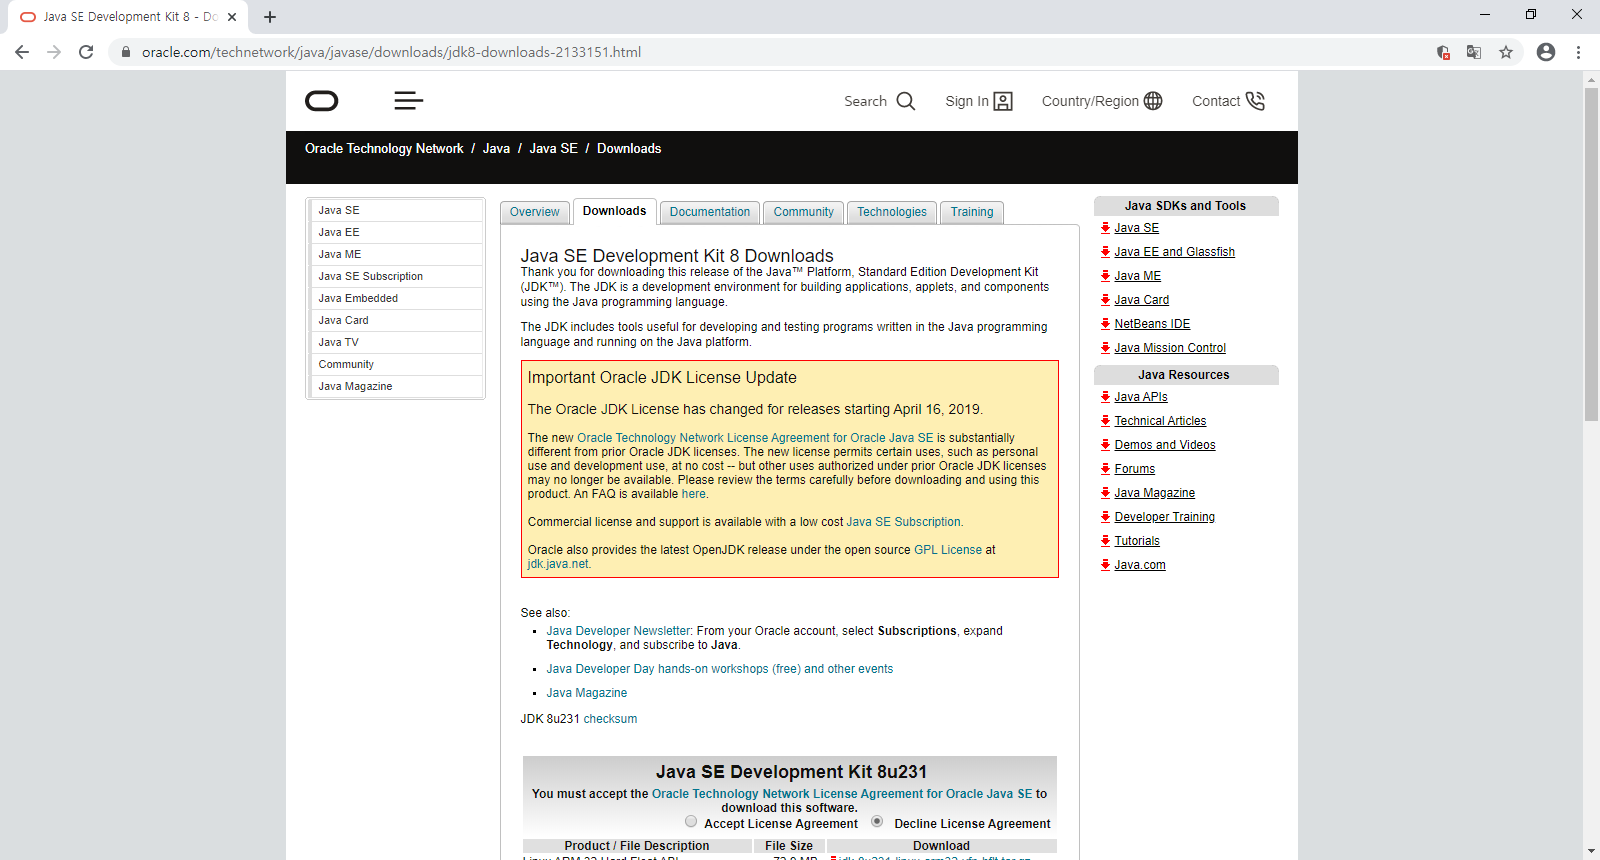Go back with the browser back arrow
The height and width of the screenshot is (860, 1600).
[x=22, y=52]
